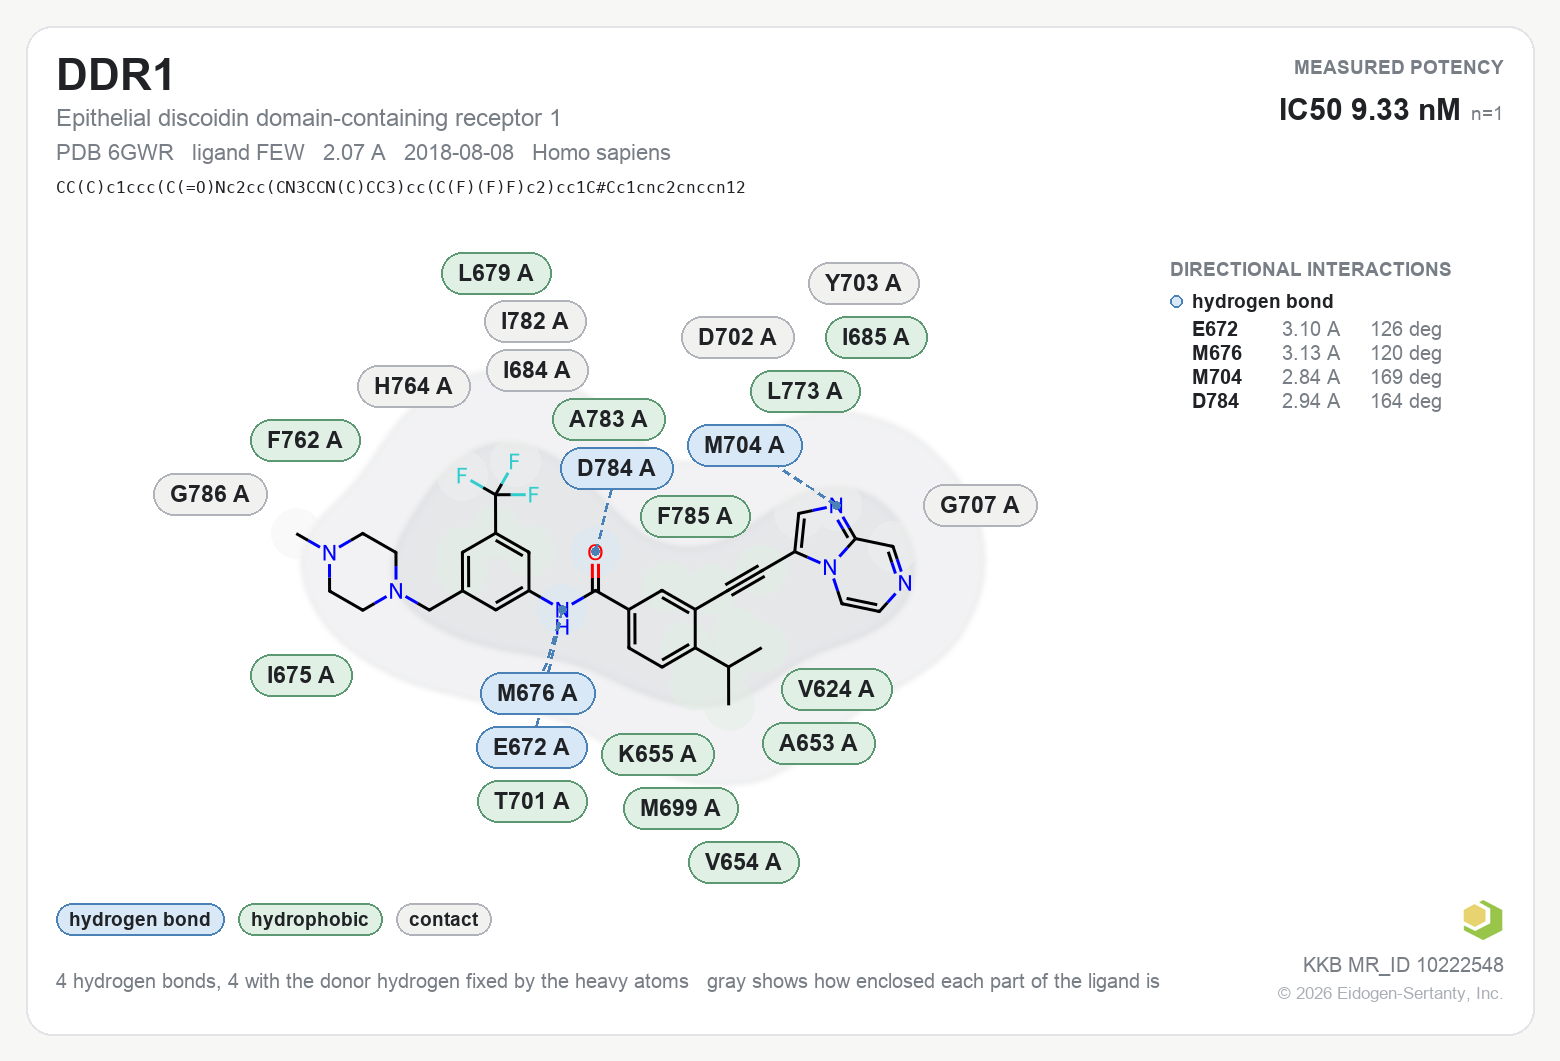
Task: Click residue label L773 A
Action: (x=805, y=391)
